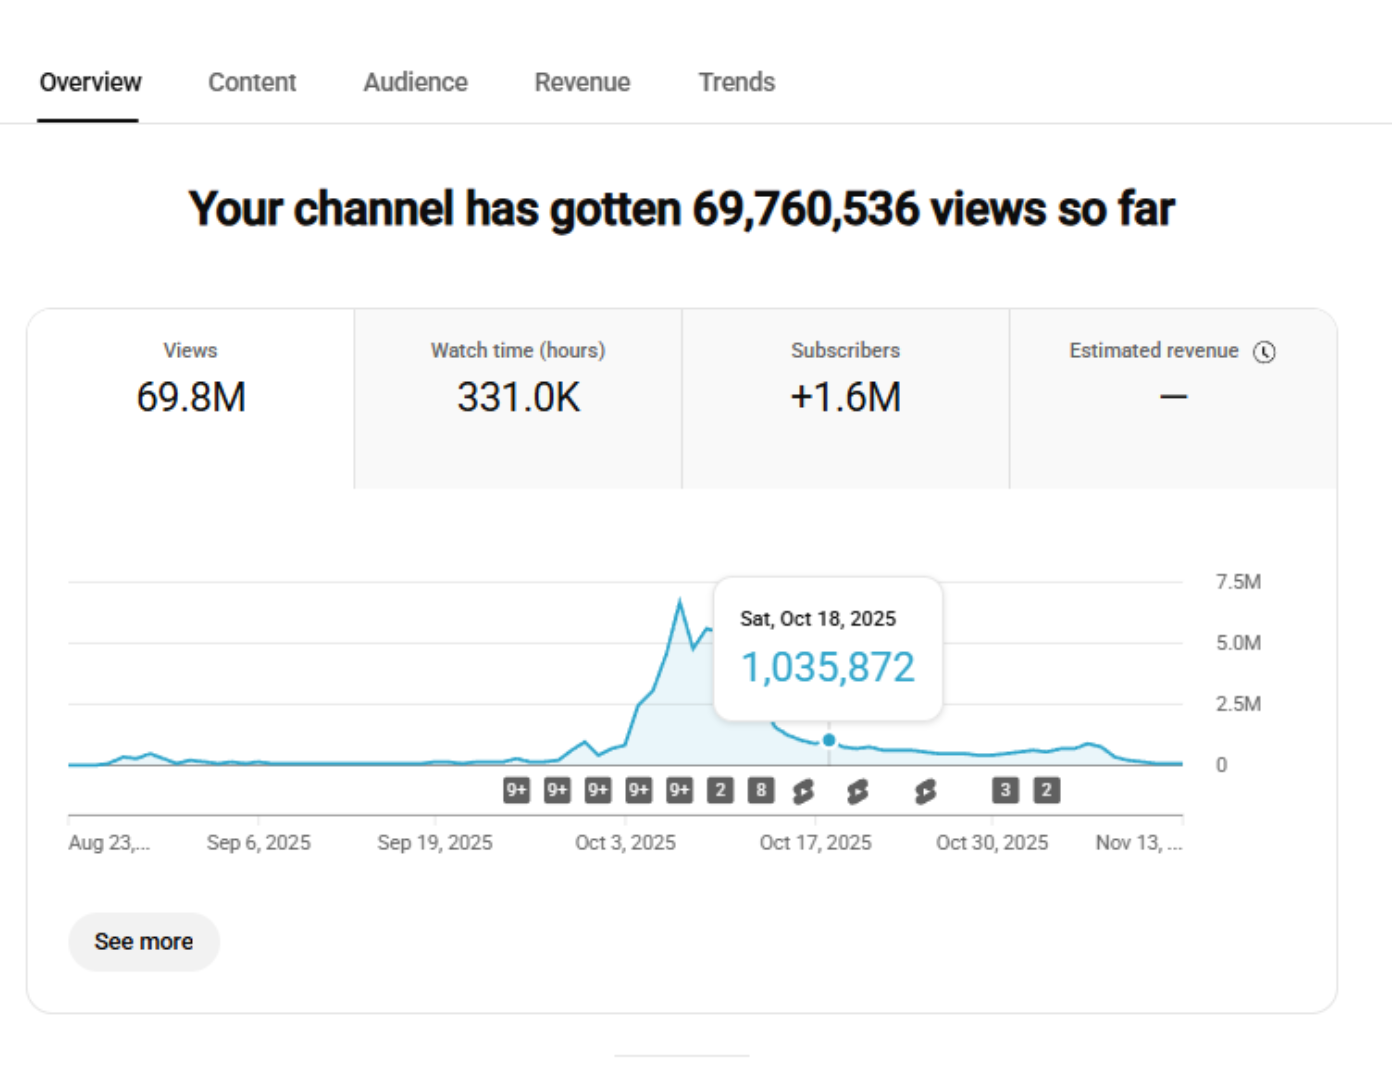Go to the Revenue tab
Viewport: 1392px width, 1074px height.
pyautogui.click(x=582, y=82)
